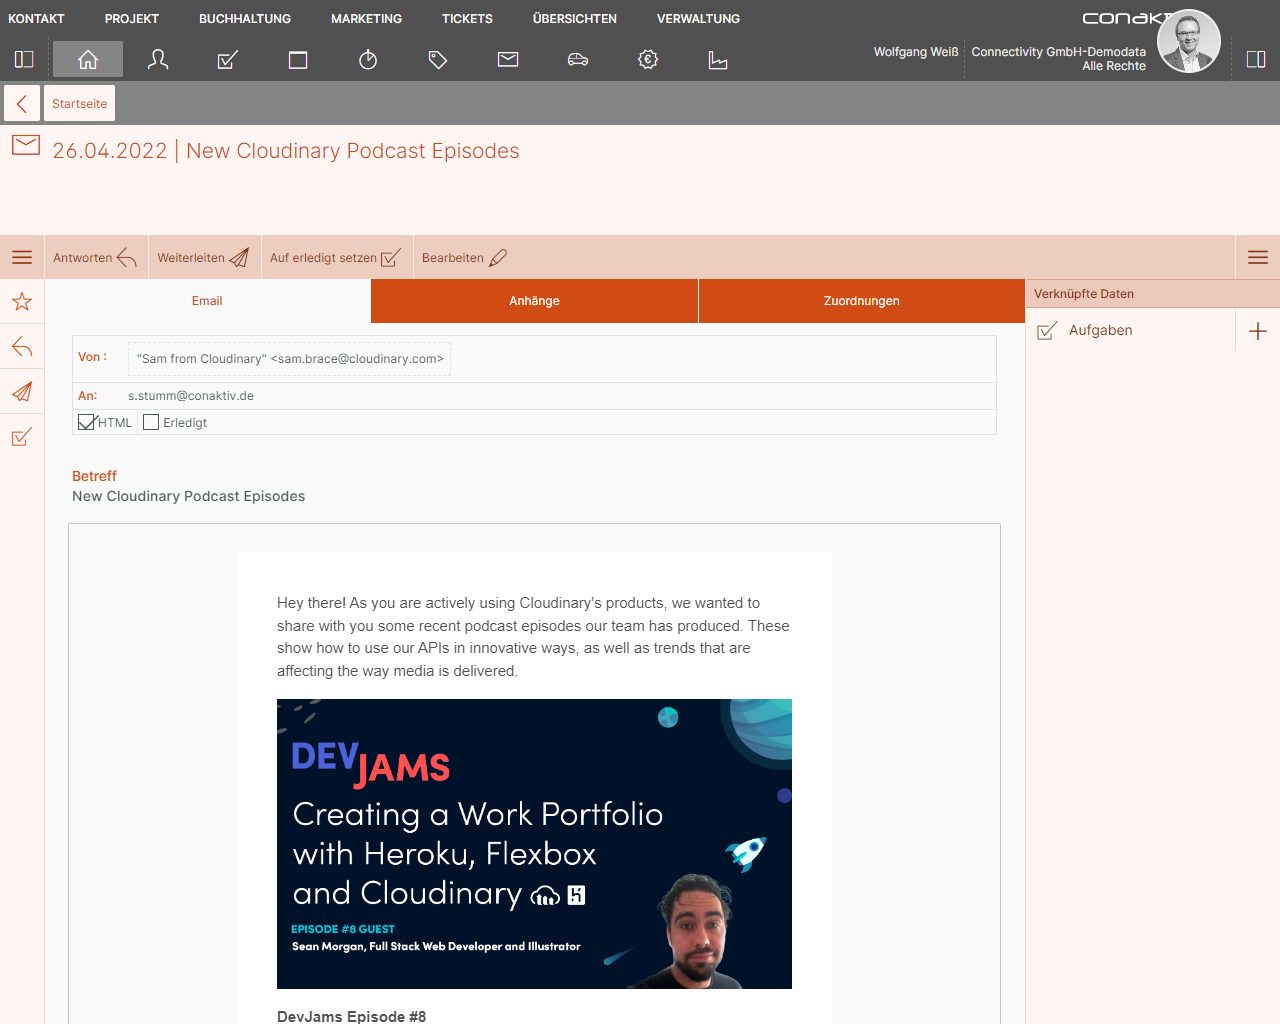The height and width of the screenshot is (1024, 1280).
Task: Expand the right hamburger menu
Action: [1258, 258]
